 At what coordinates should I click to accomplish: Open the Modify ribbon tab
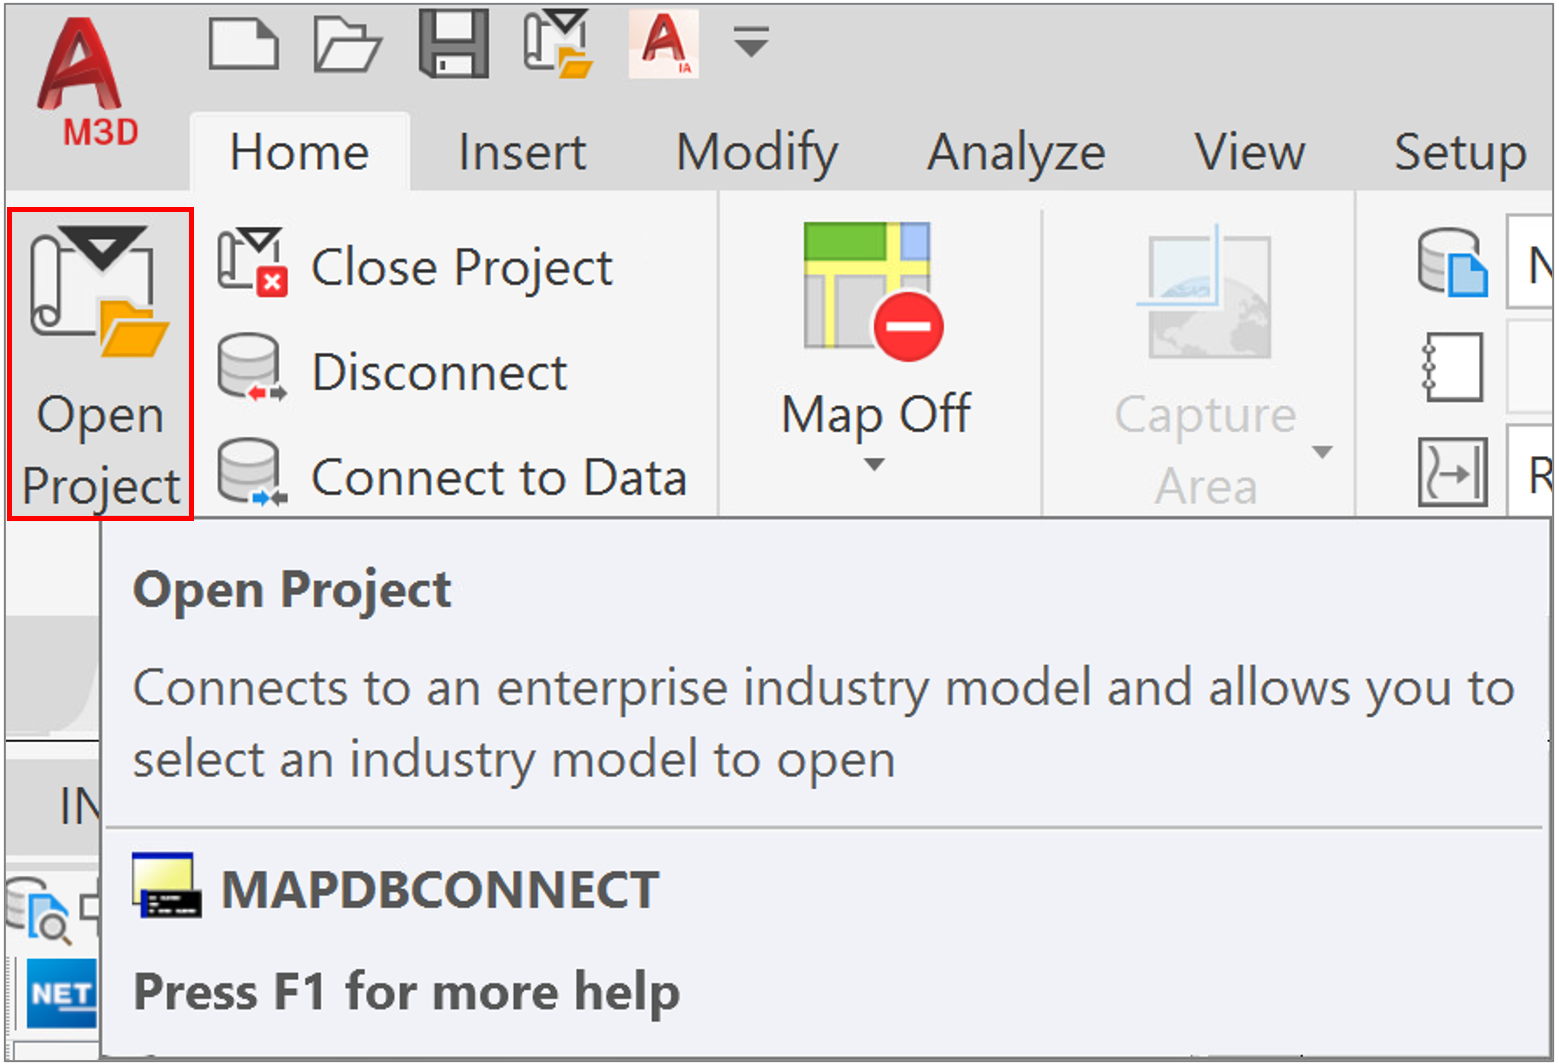[x=757, y=152]
